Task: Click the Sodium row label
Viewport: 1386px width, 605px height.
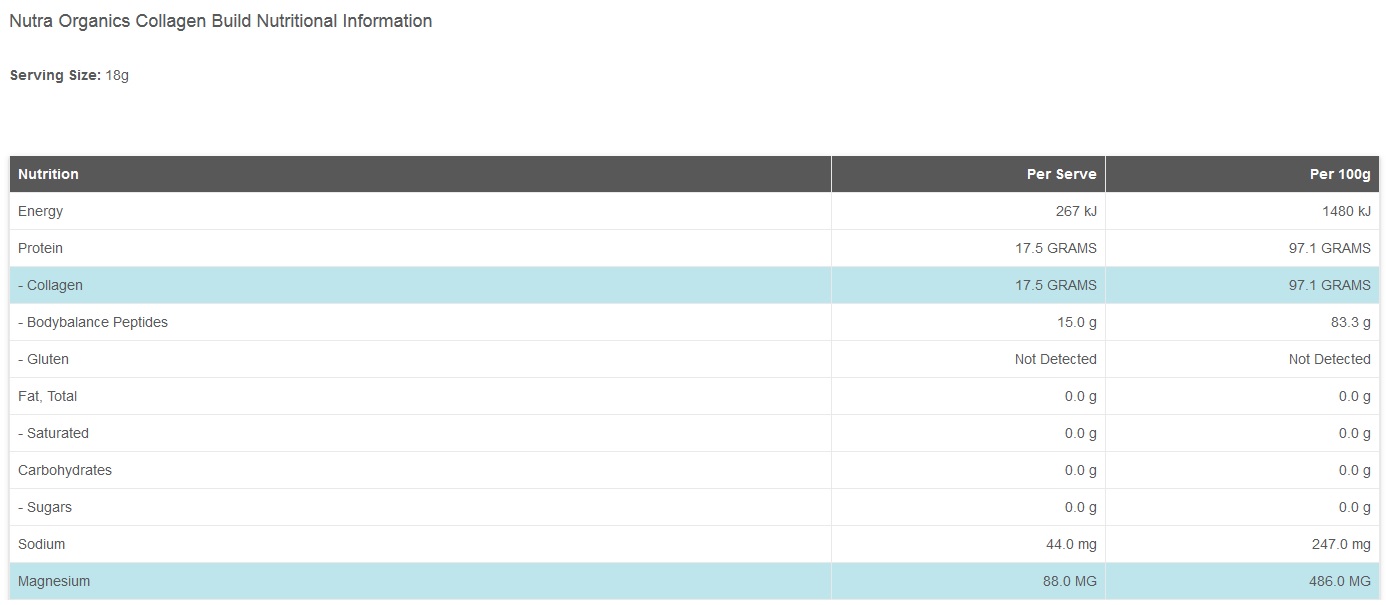Action: click(x=41, y=544)
